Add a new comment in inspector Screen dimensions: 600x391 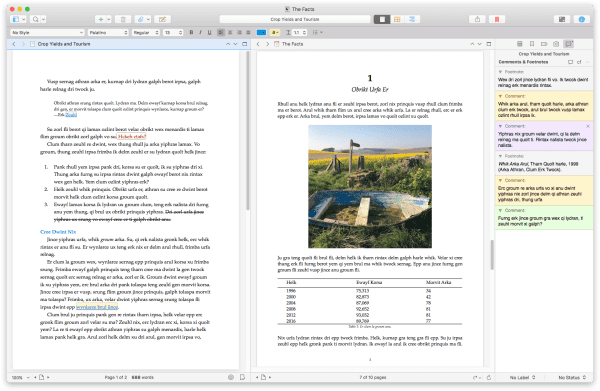(x=571, y=62)
